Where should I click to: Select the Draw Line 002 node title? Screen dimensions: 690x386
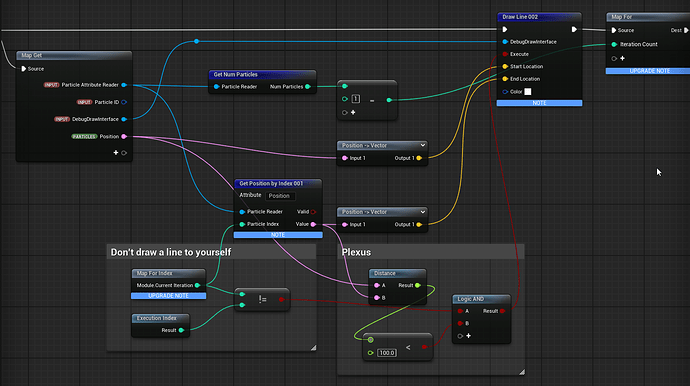[520, 17]
